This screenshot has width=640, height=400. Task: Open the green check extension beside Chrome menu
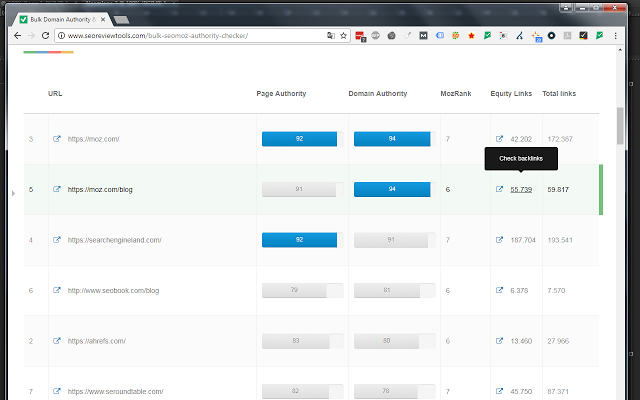pyautogui.click(x=599, y=36)
